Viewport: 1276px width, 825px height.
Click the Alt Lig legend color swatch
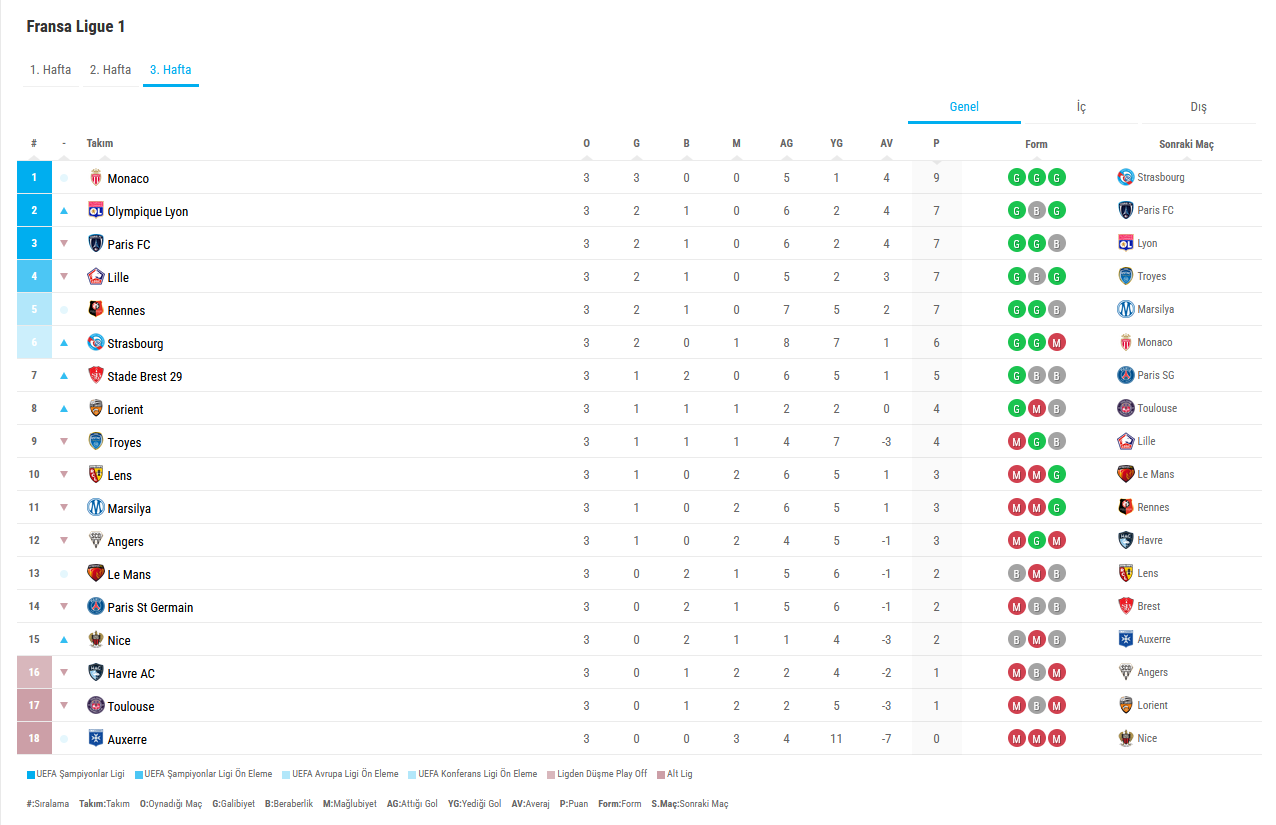661,775
